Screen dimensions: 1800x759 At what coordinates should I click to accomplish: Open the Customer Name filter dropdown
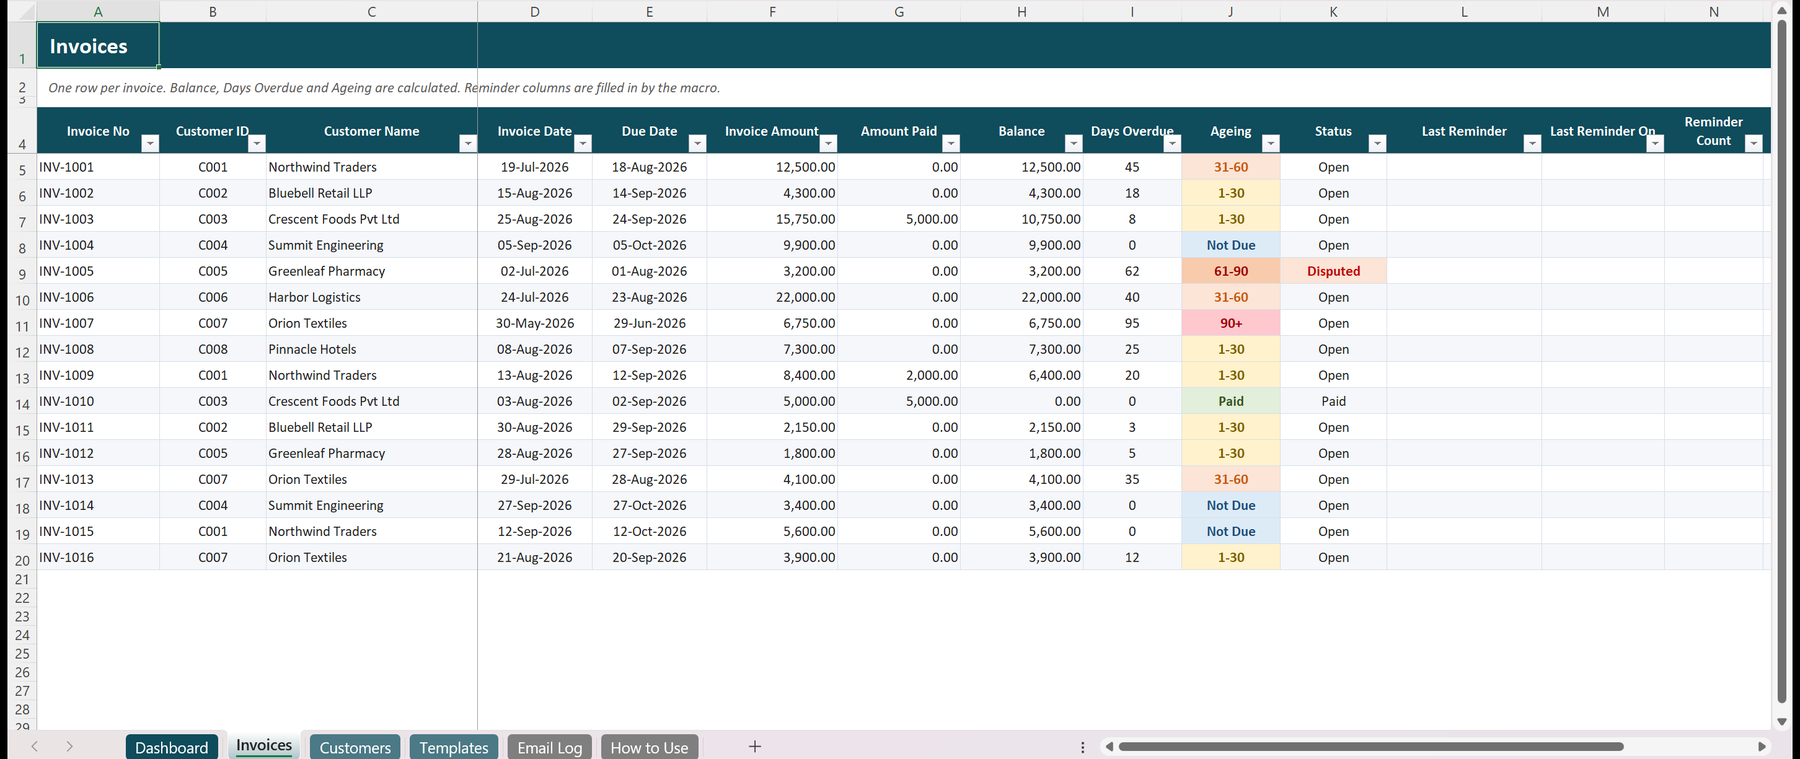tap(467, 144)
